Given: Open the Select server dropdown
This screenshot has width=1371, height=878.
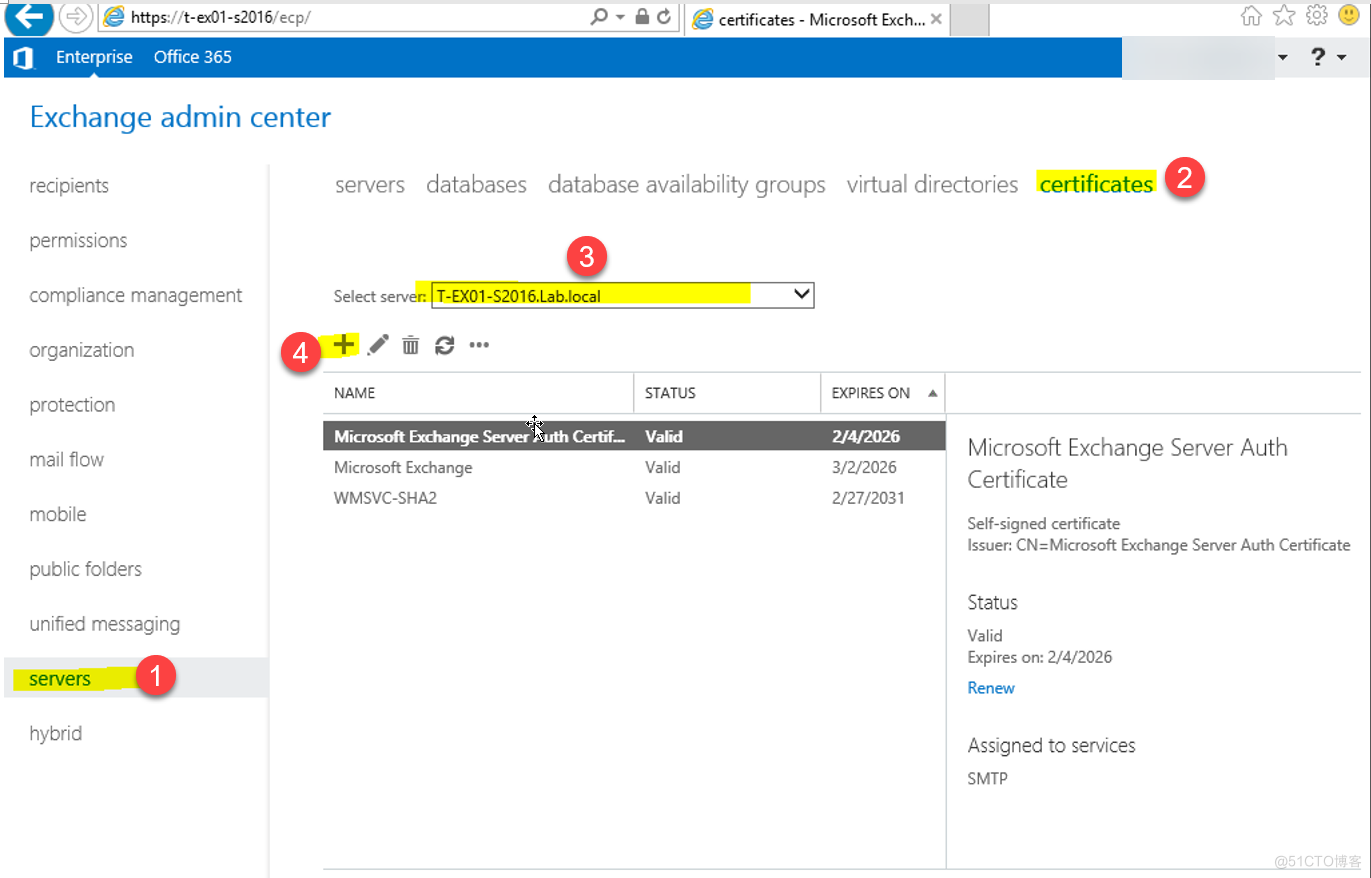Looking at the screenshot, I should coord(622,295).
